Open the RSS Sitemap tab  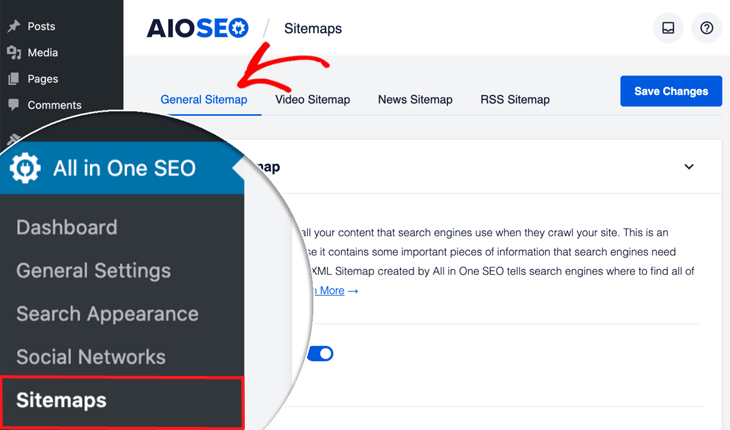coord(515,99)
